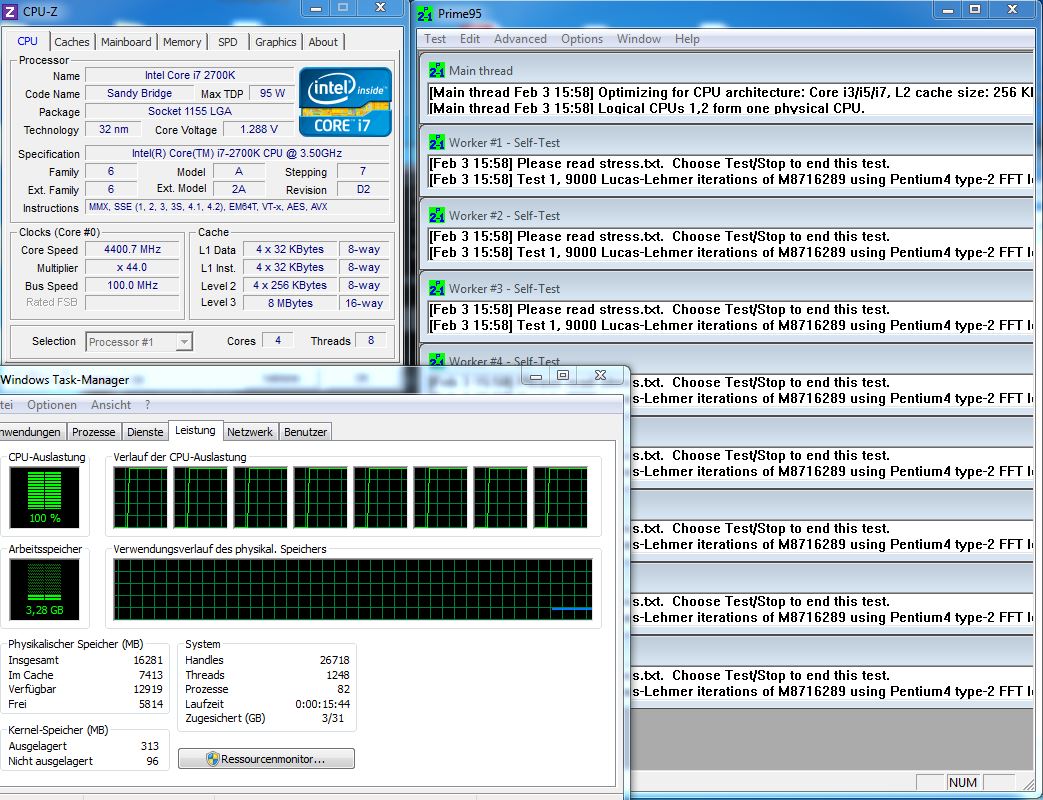Switch to the Memory tab in CPU-Z
Viewport: 1043px width, 800px height.
coord(182,42)
